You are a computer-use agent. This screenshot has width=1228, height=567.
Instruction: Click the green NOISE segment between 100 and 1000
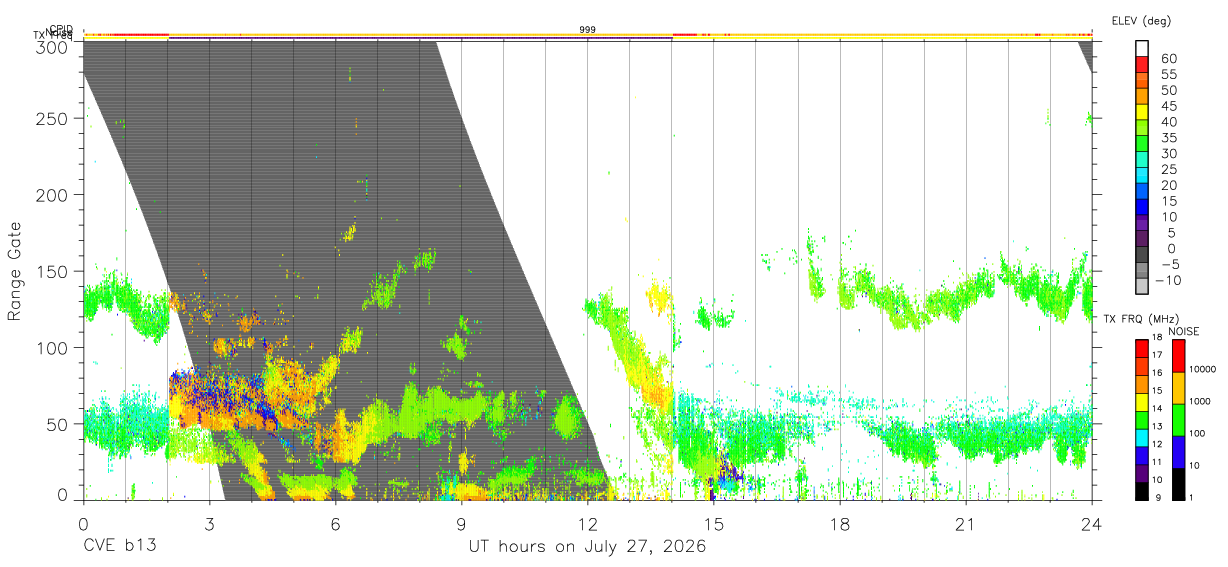pos(1178,420)
